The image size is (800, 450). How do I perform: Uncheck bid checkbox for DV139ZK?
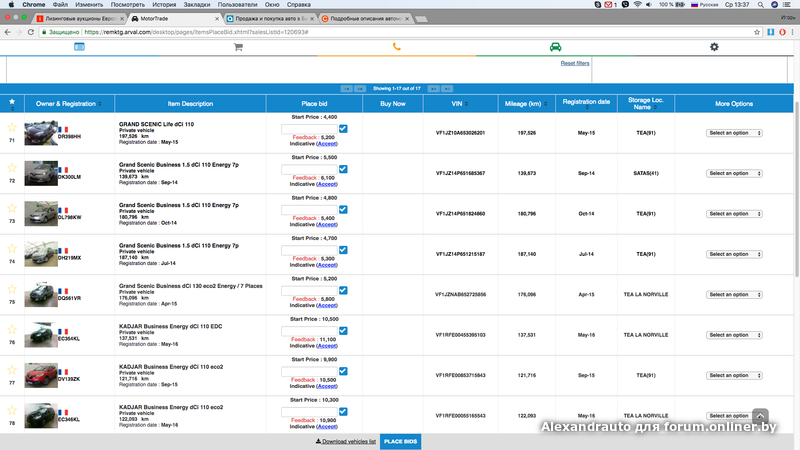[x=343, y=371]
